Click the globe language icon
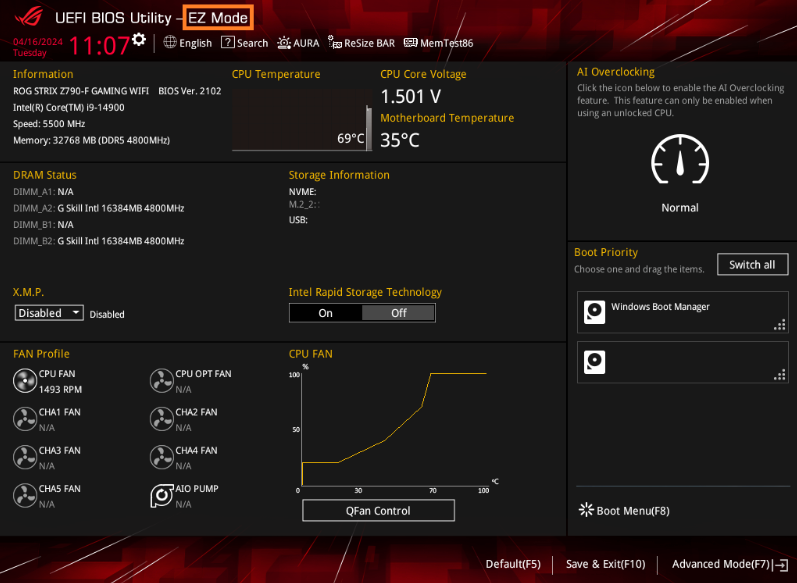Viewport: 797px width, 583px height. [170, 42]
